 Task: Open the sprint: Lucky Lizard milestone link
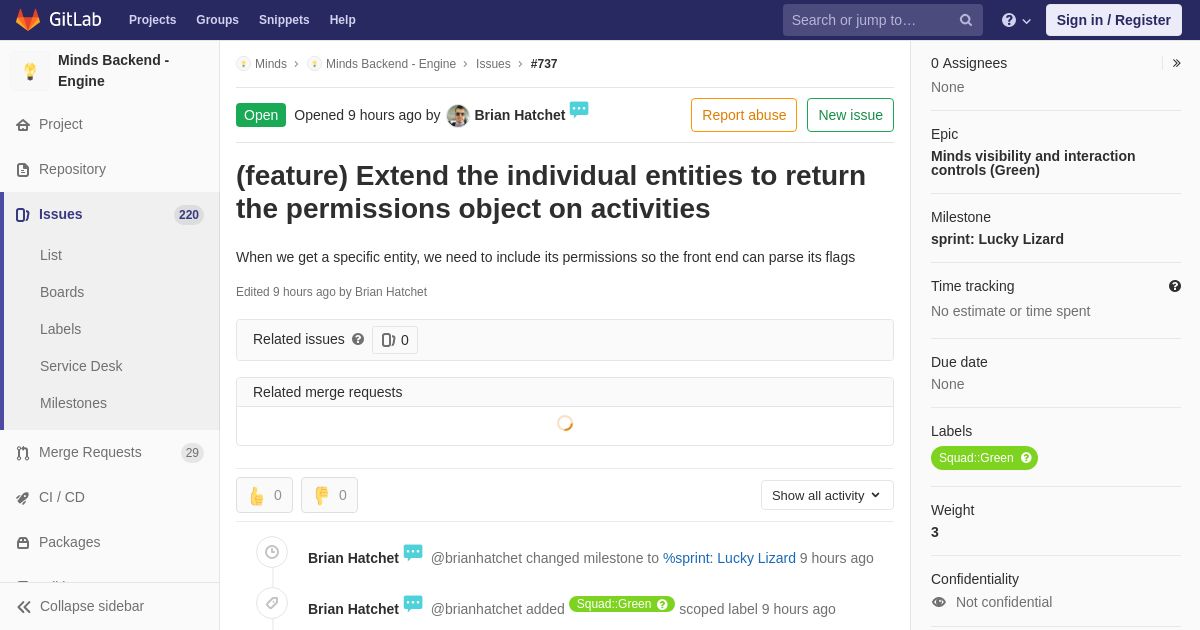(x=997, y=239)
